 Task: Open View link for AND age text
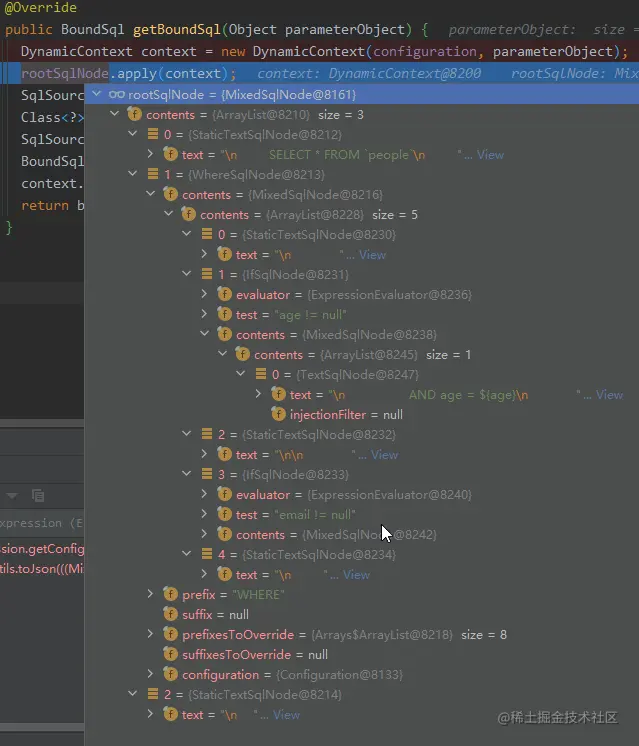(610, 394)
